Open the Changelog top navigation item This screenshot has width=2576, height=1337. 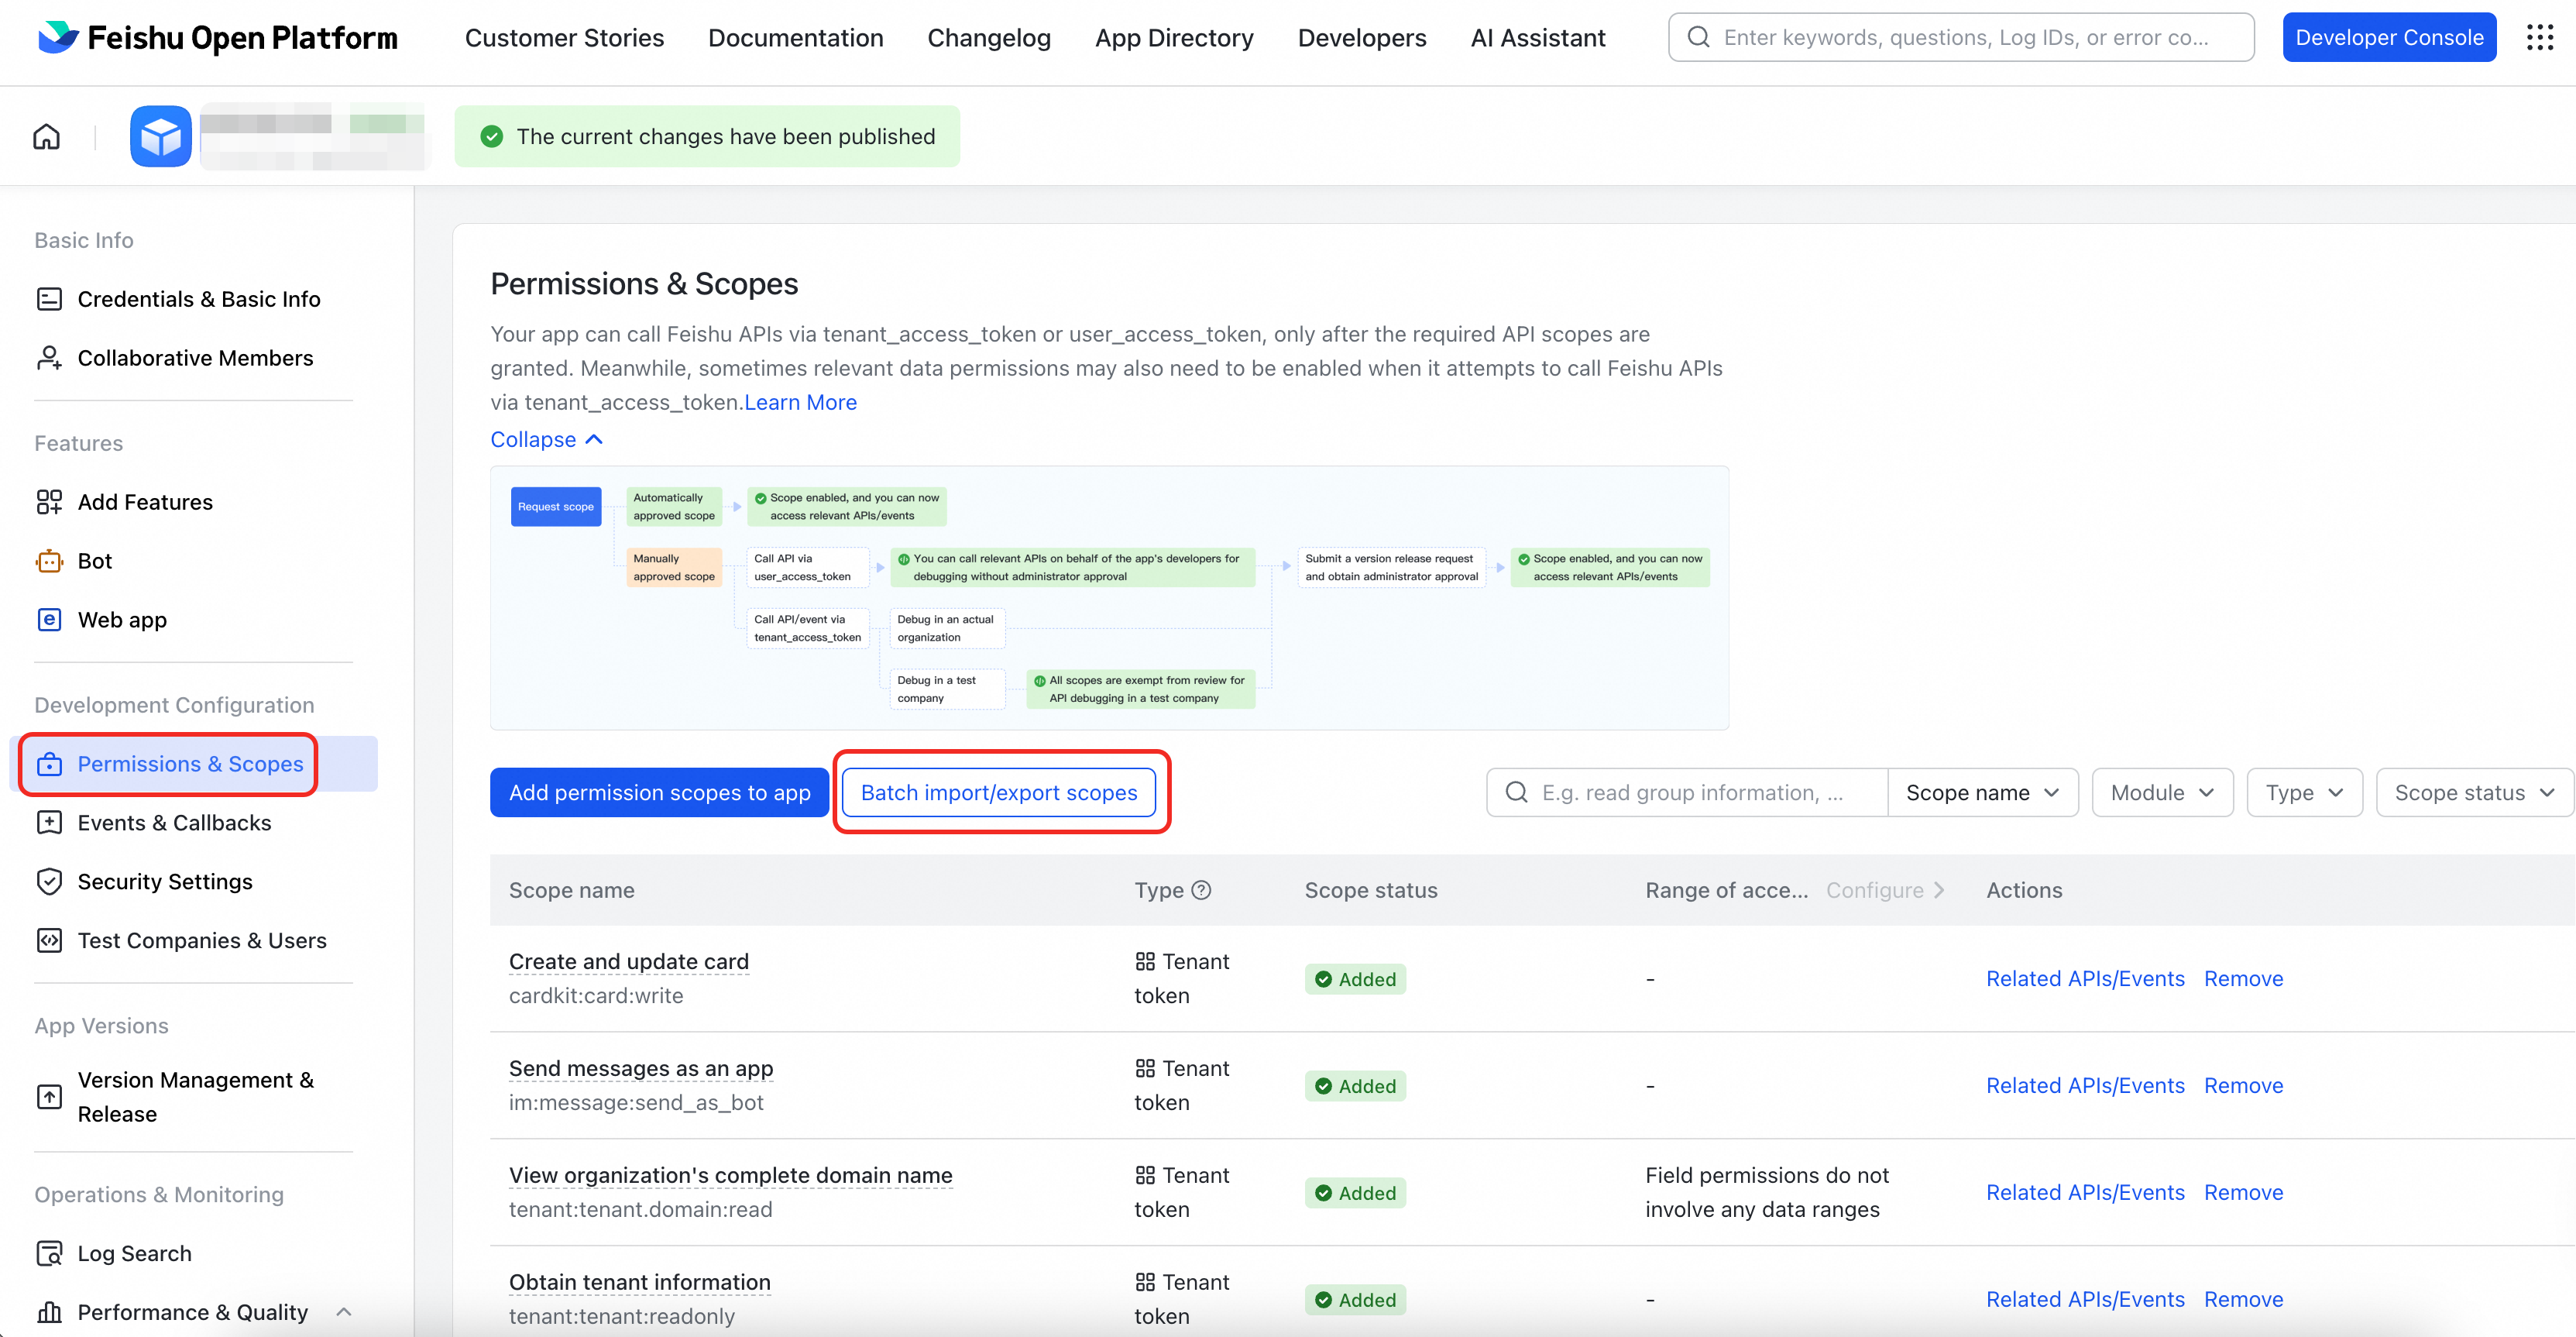988,38
